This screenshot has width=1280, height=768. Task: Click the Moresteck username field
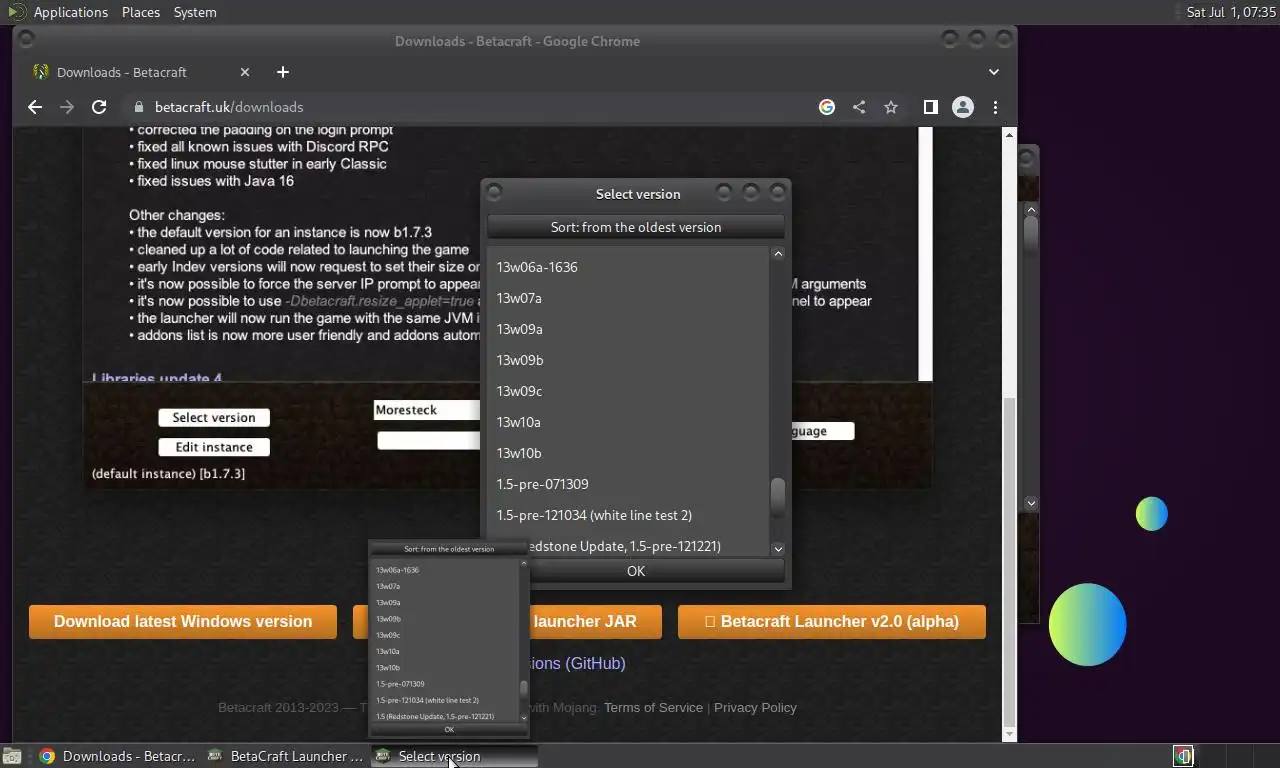(x=427, y=409)
